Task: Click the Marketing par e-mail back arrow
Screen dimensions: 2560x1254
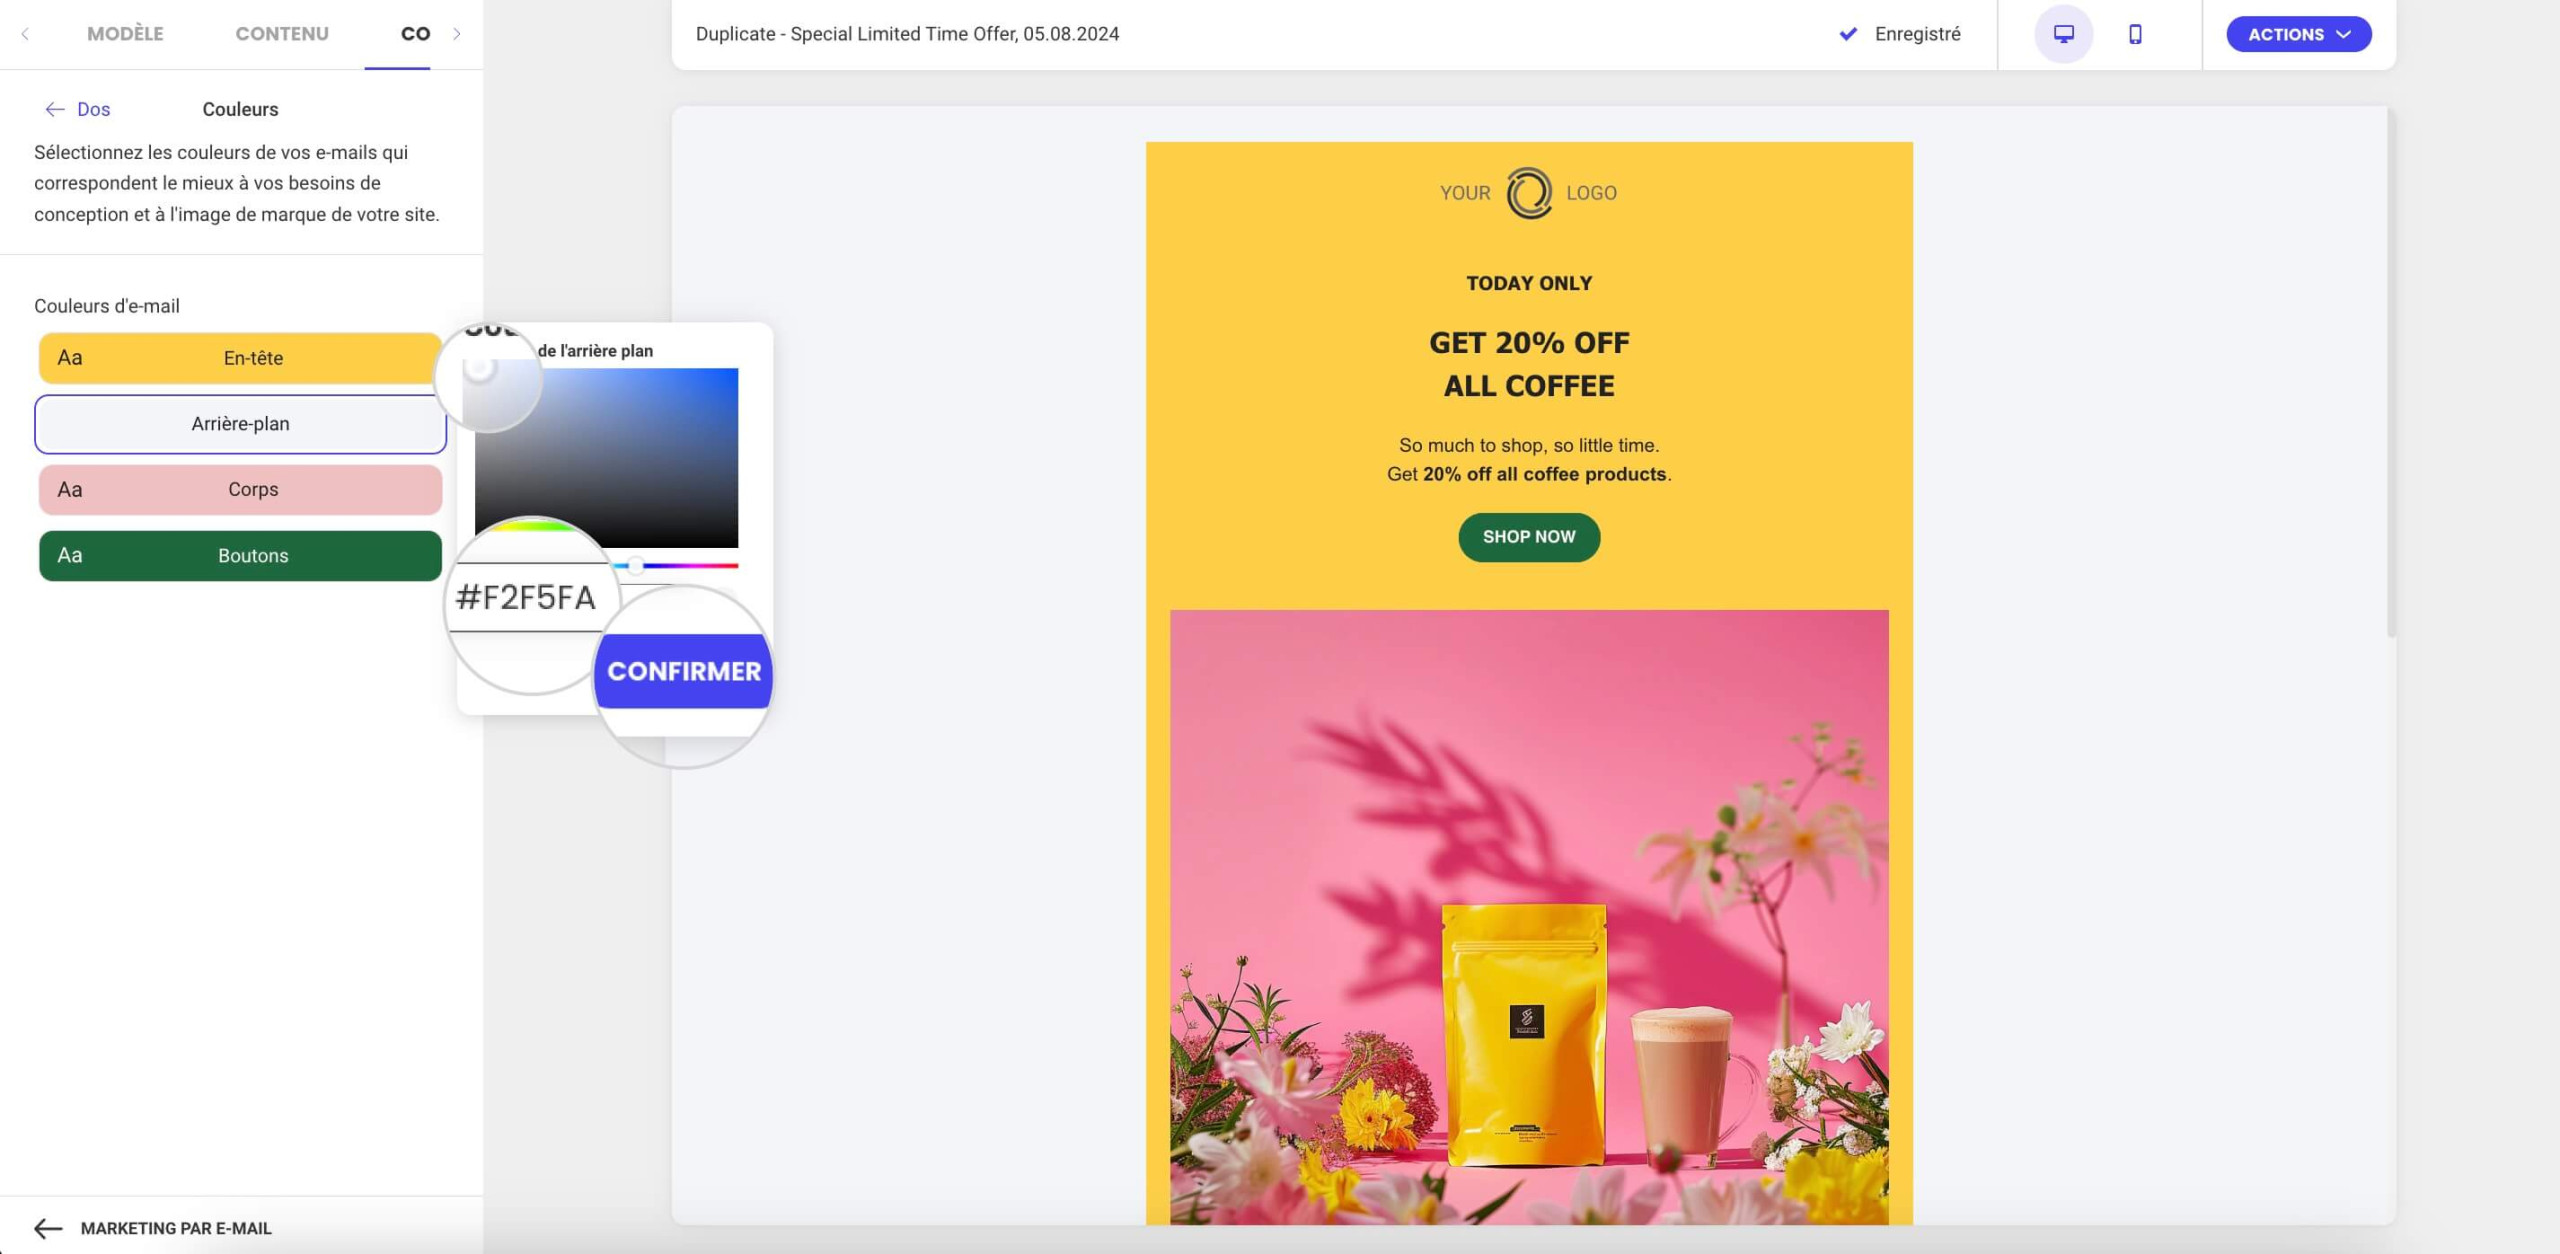Action: pos(48,1228)
